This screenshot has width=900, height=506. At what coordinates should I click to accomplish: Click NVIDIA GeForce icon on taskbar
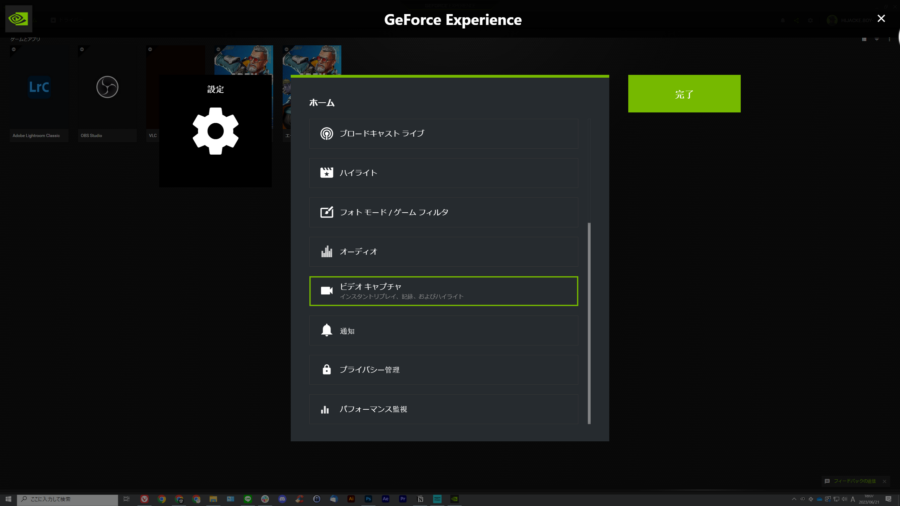coord(455,499)
